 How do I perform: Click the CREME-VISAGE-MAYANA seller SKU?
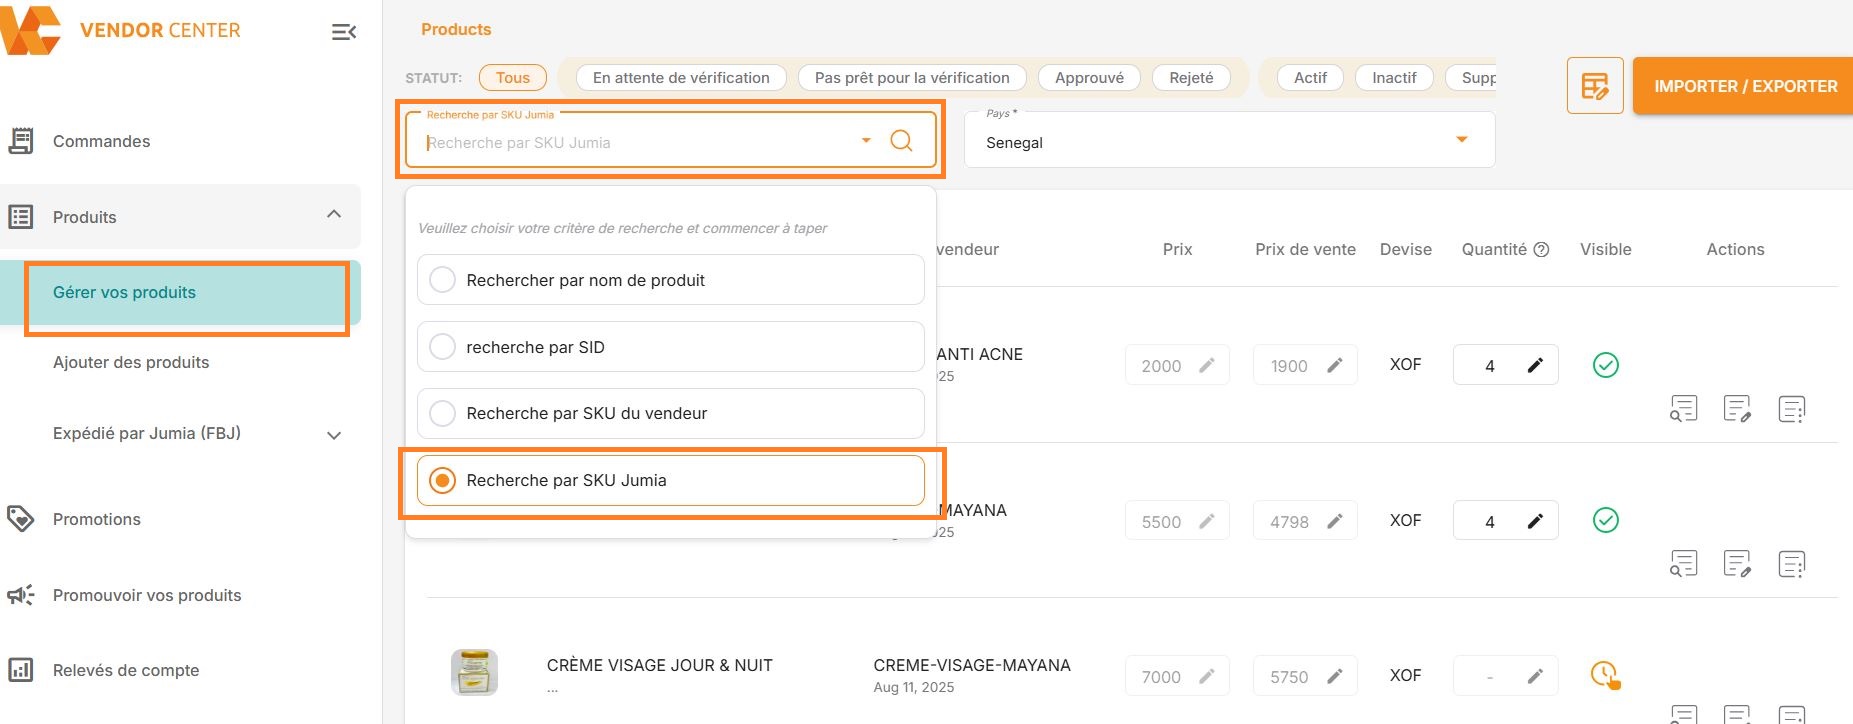click(972, 665)
